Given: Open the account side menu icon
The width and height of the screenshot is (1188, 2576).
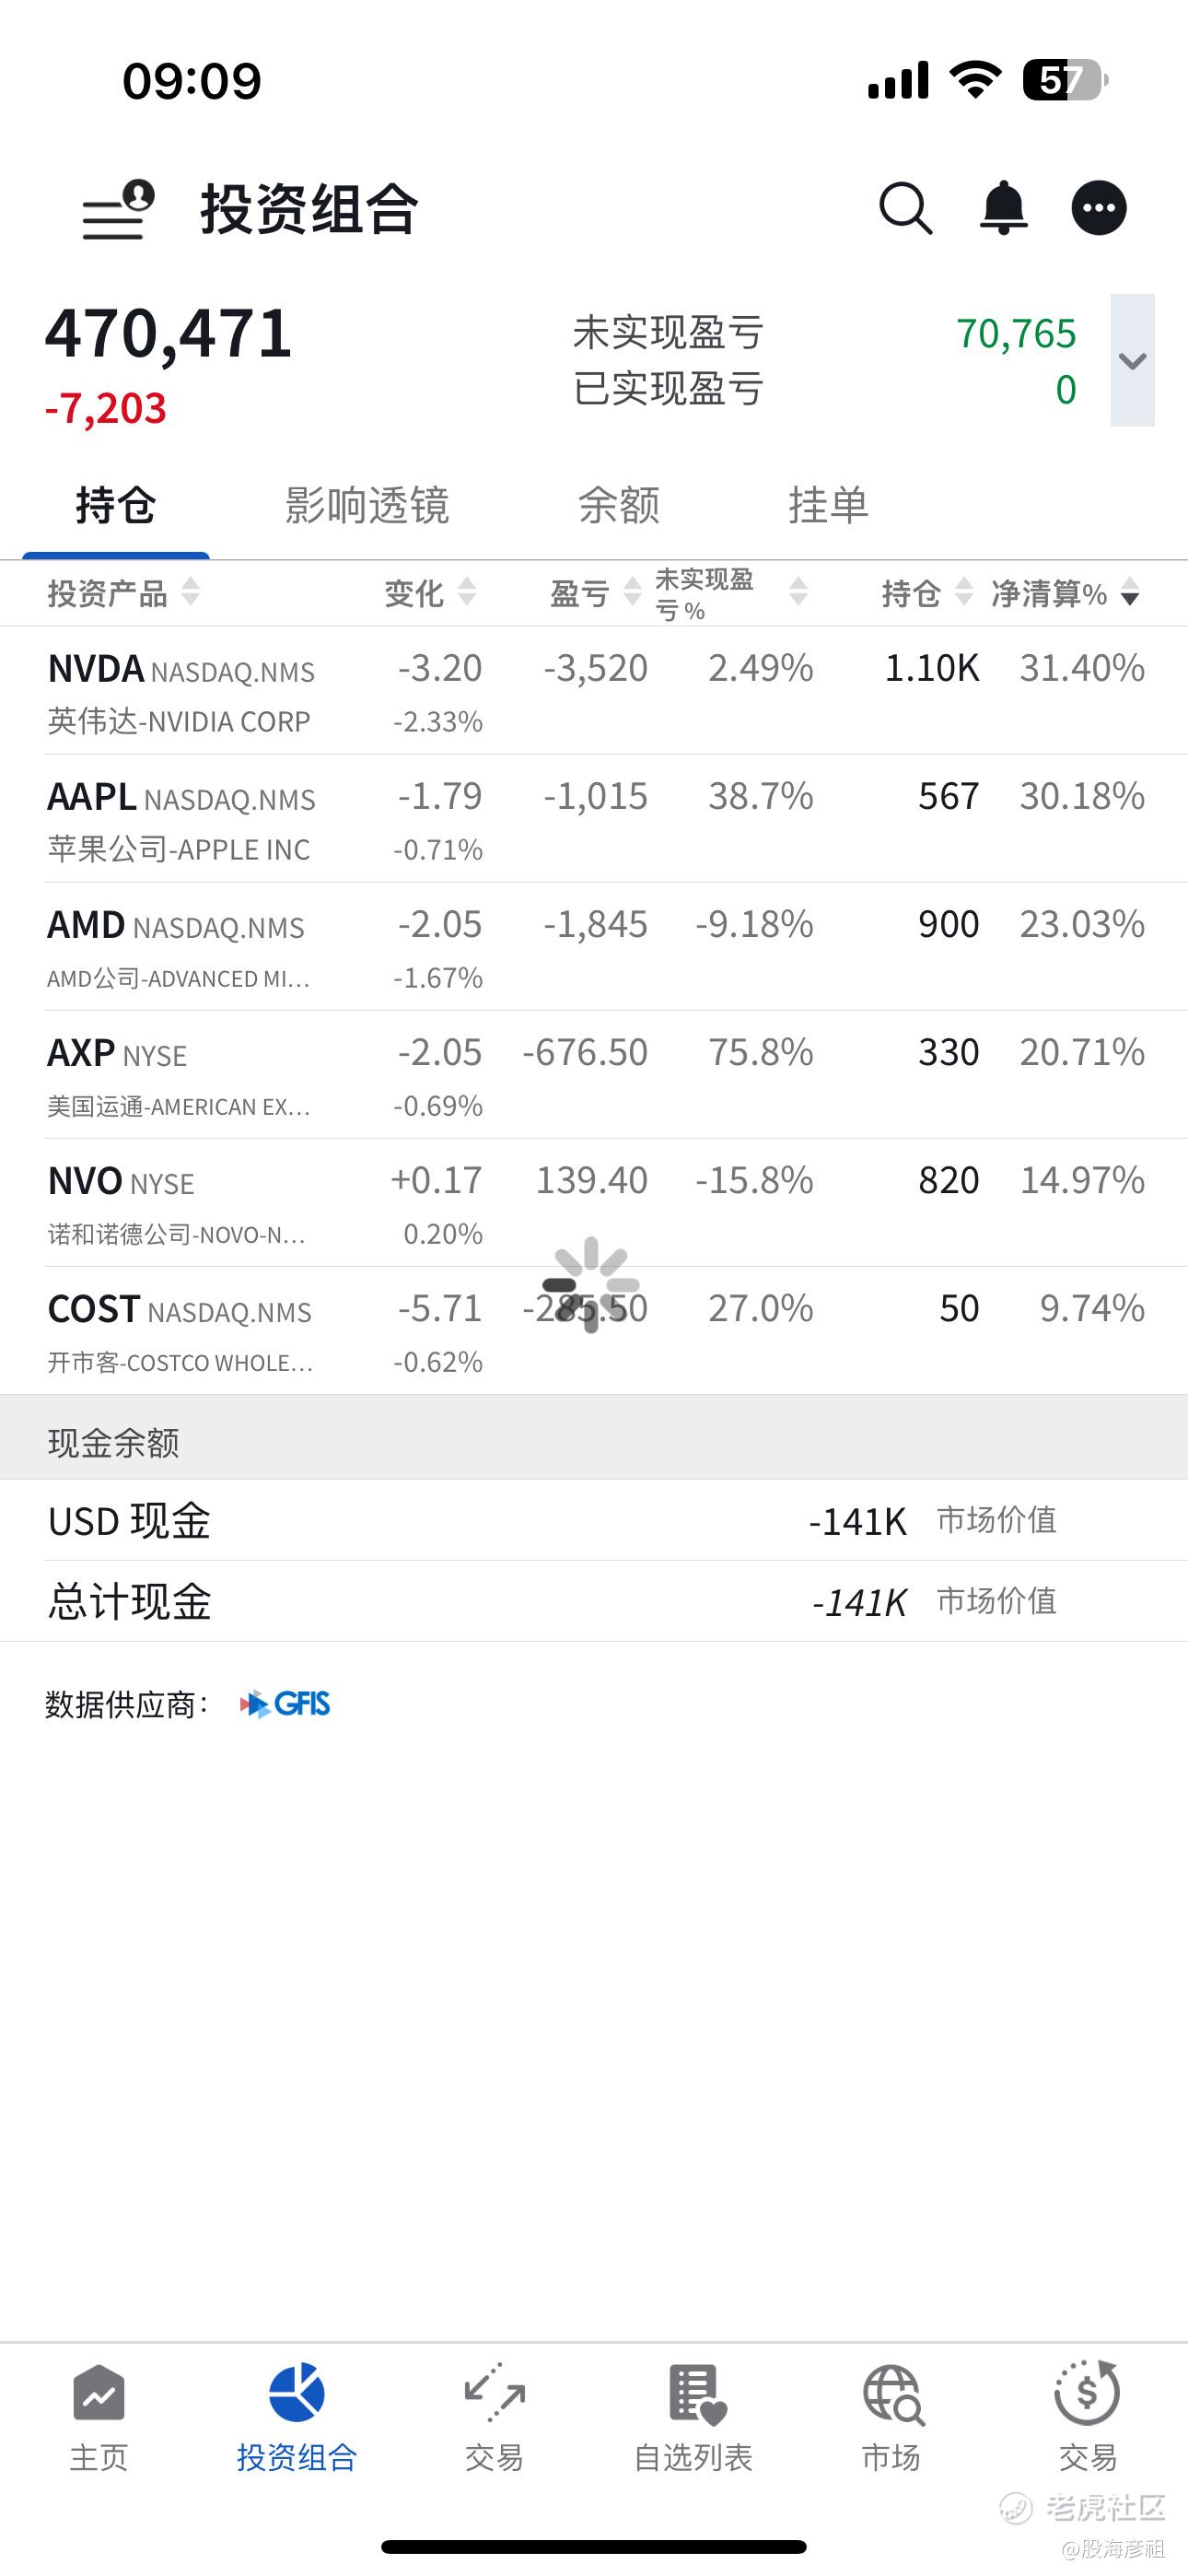Looking at the screenshot, I should [118, 210].
